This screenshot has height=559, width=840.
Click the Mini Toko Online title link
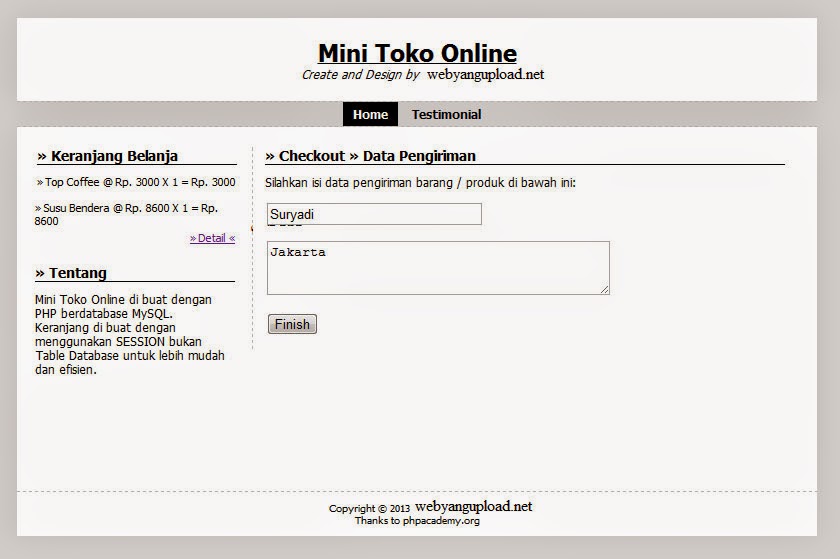(x=417, y=53)
